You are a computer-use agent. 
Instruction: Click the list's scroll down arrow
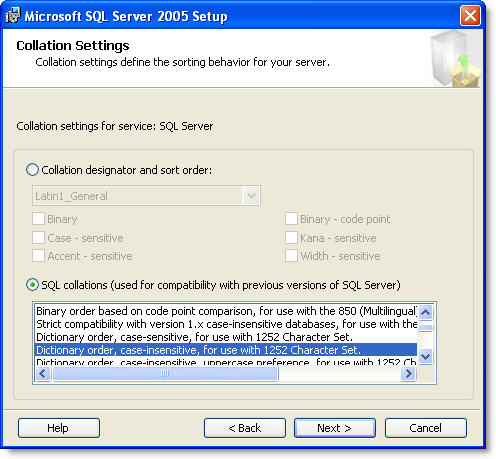425,357
